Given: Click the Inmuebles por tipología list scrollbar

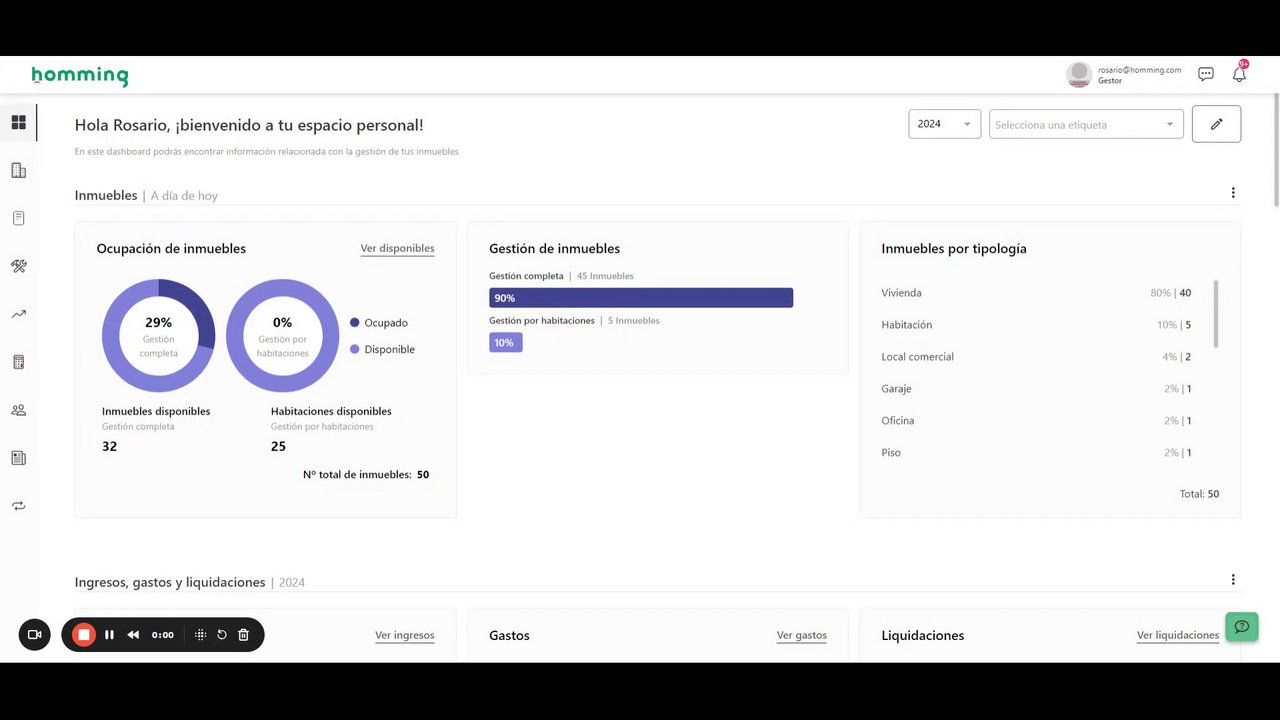Looking at the screenshot, I should pos(1216,314).
